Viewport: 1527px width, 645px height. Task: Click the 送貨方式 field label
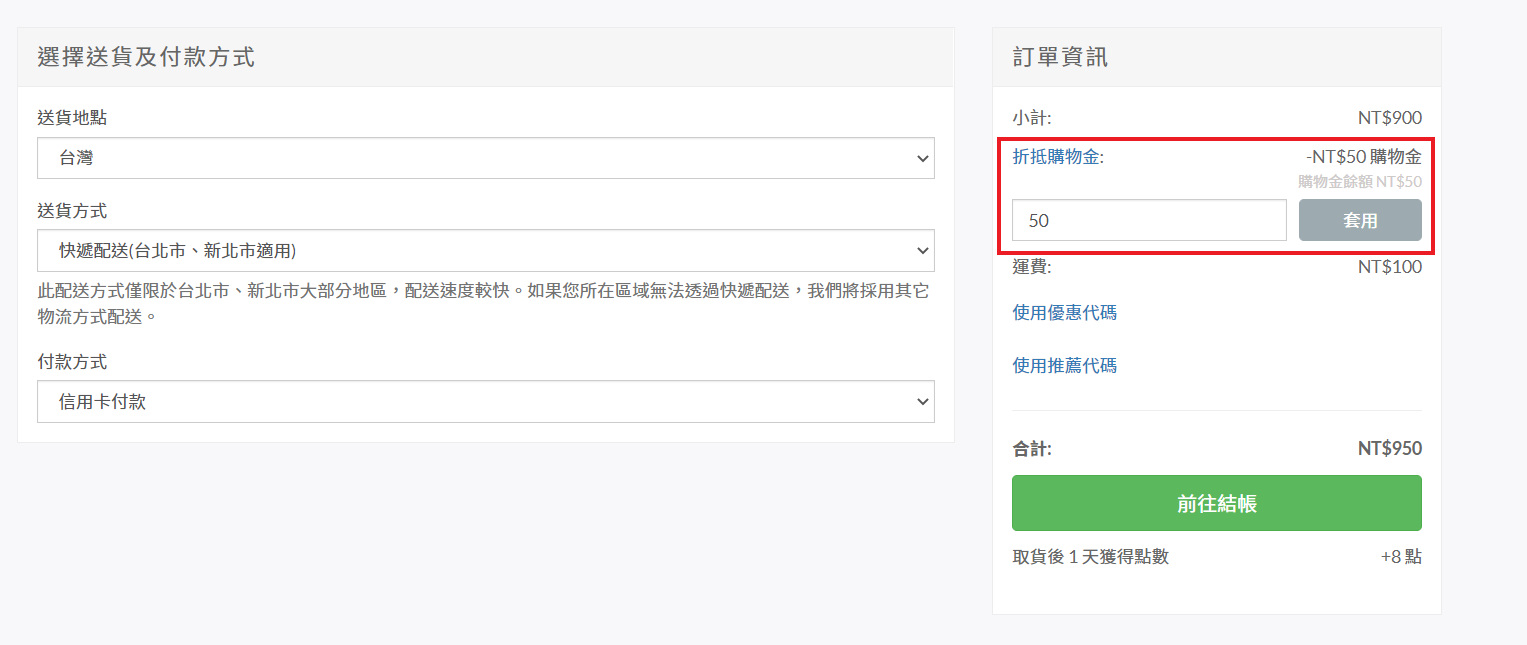pyautogui.click(x=72, y=211)
